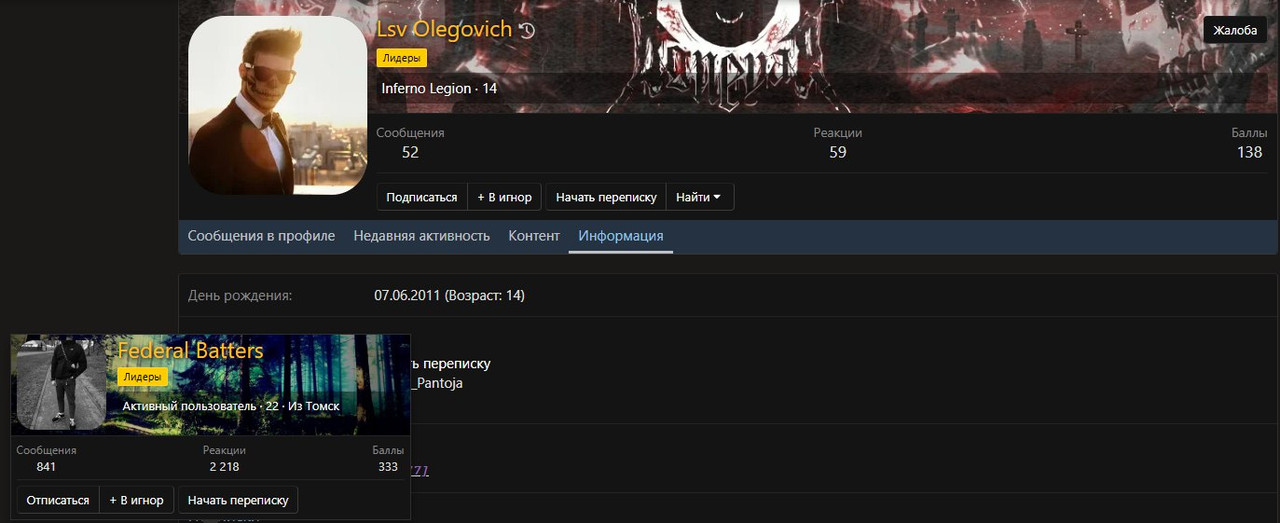Click the Лидеры badge in Federal Batters card
Viewport: 1280px width, 523px height.
143,377
